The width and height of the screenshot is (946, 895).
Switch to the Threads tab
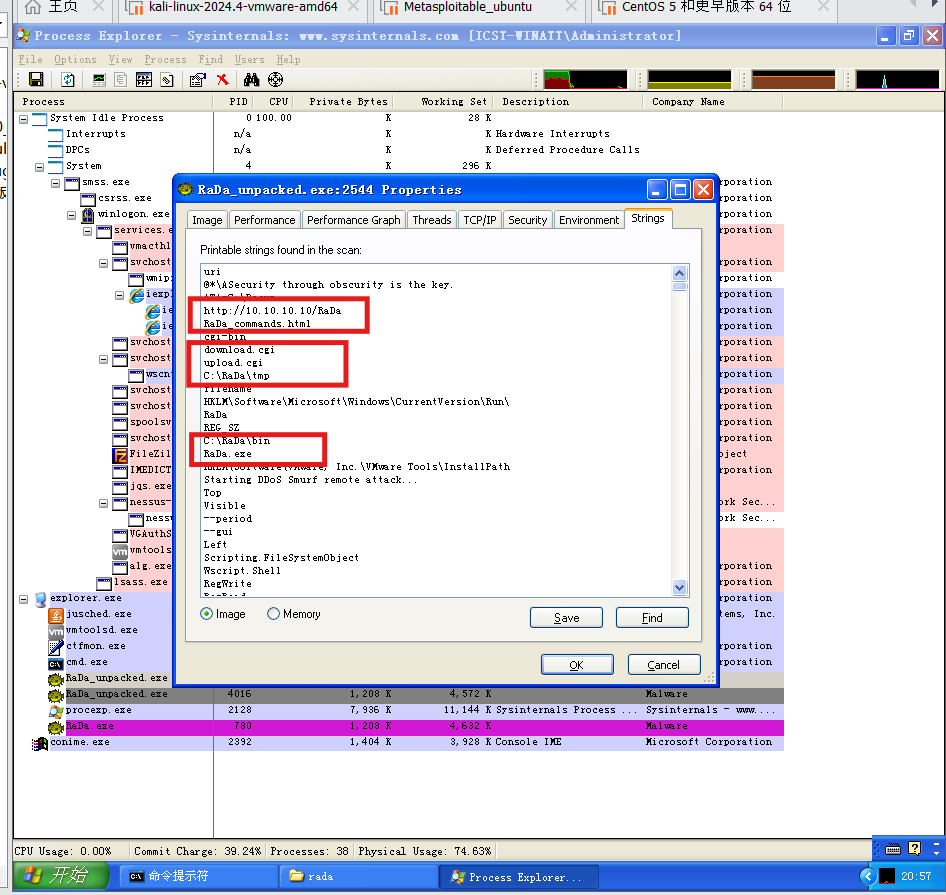[x=432, y=220]
